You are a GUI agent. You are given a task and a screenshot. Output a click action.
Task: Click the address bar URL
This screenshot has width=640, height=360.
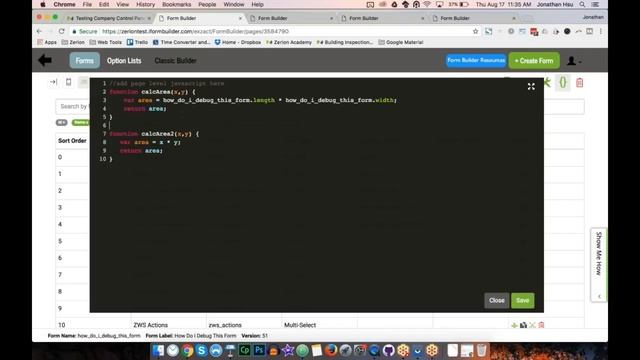click(195, 31)
